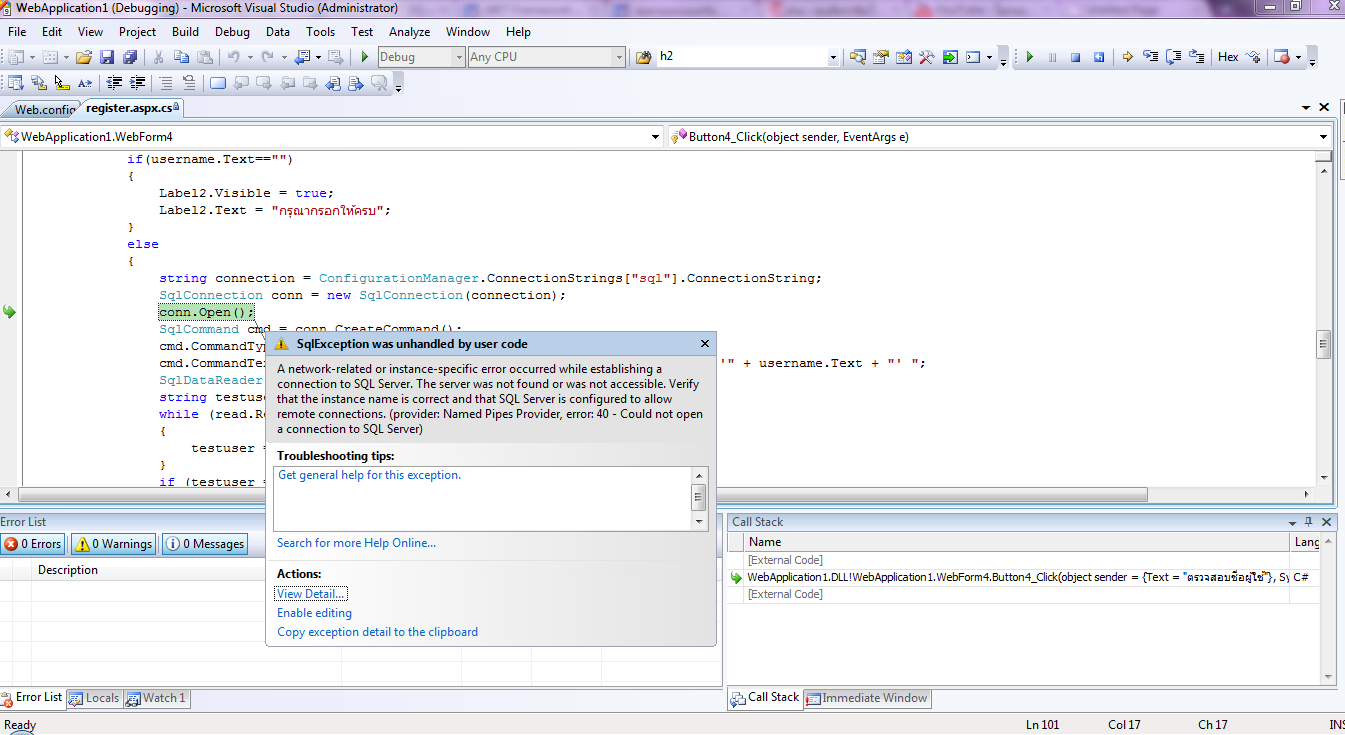Viewport: 1345px width, 735px height.
Task: Open the Debug menu
Action: (x=232, y=32)
